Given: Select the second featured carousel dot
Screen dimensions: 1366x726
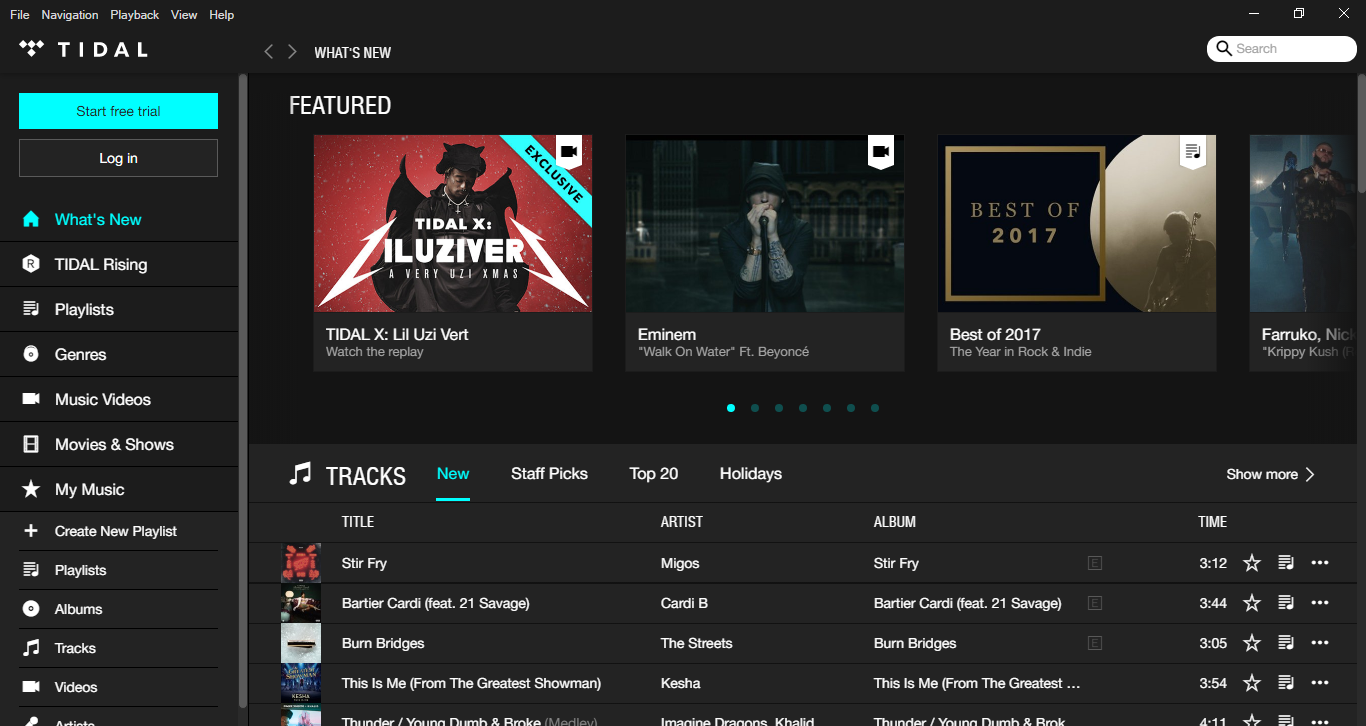Looking at the screenshot, I should click(755, 408).
